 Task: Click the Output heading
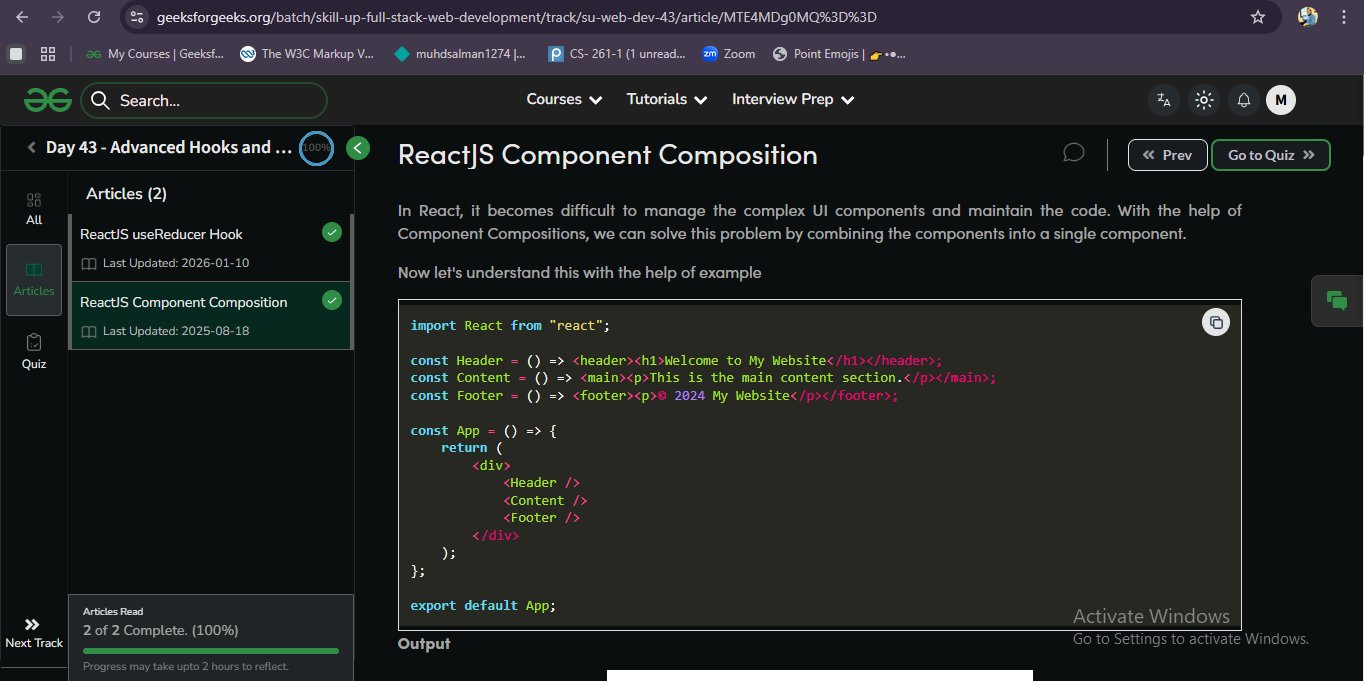(424, 643)
